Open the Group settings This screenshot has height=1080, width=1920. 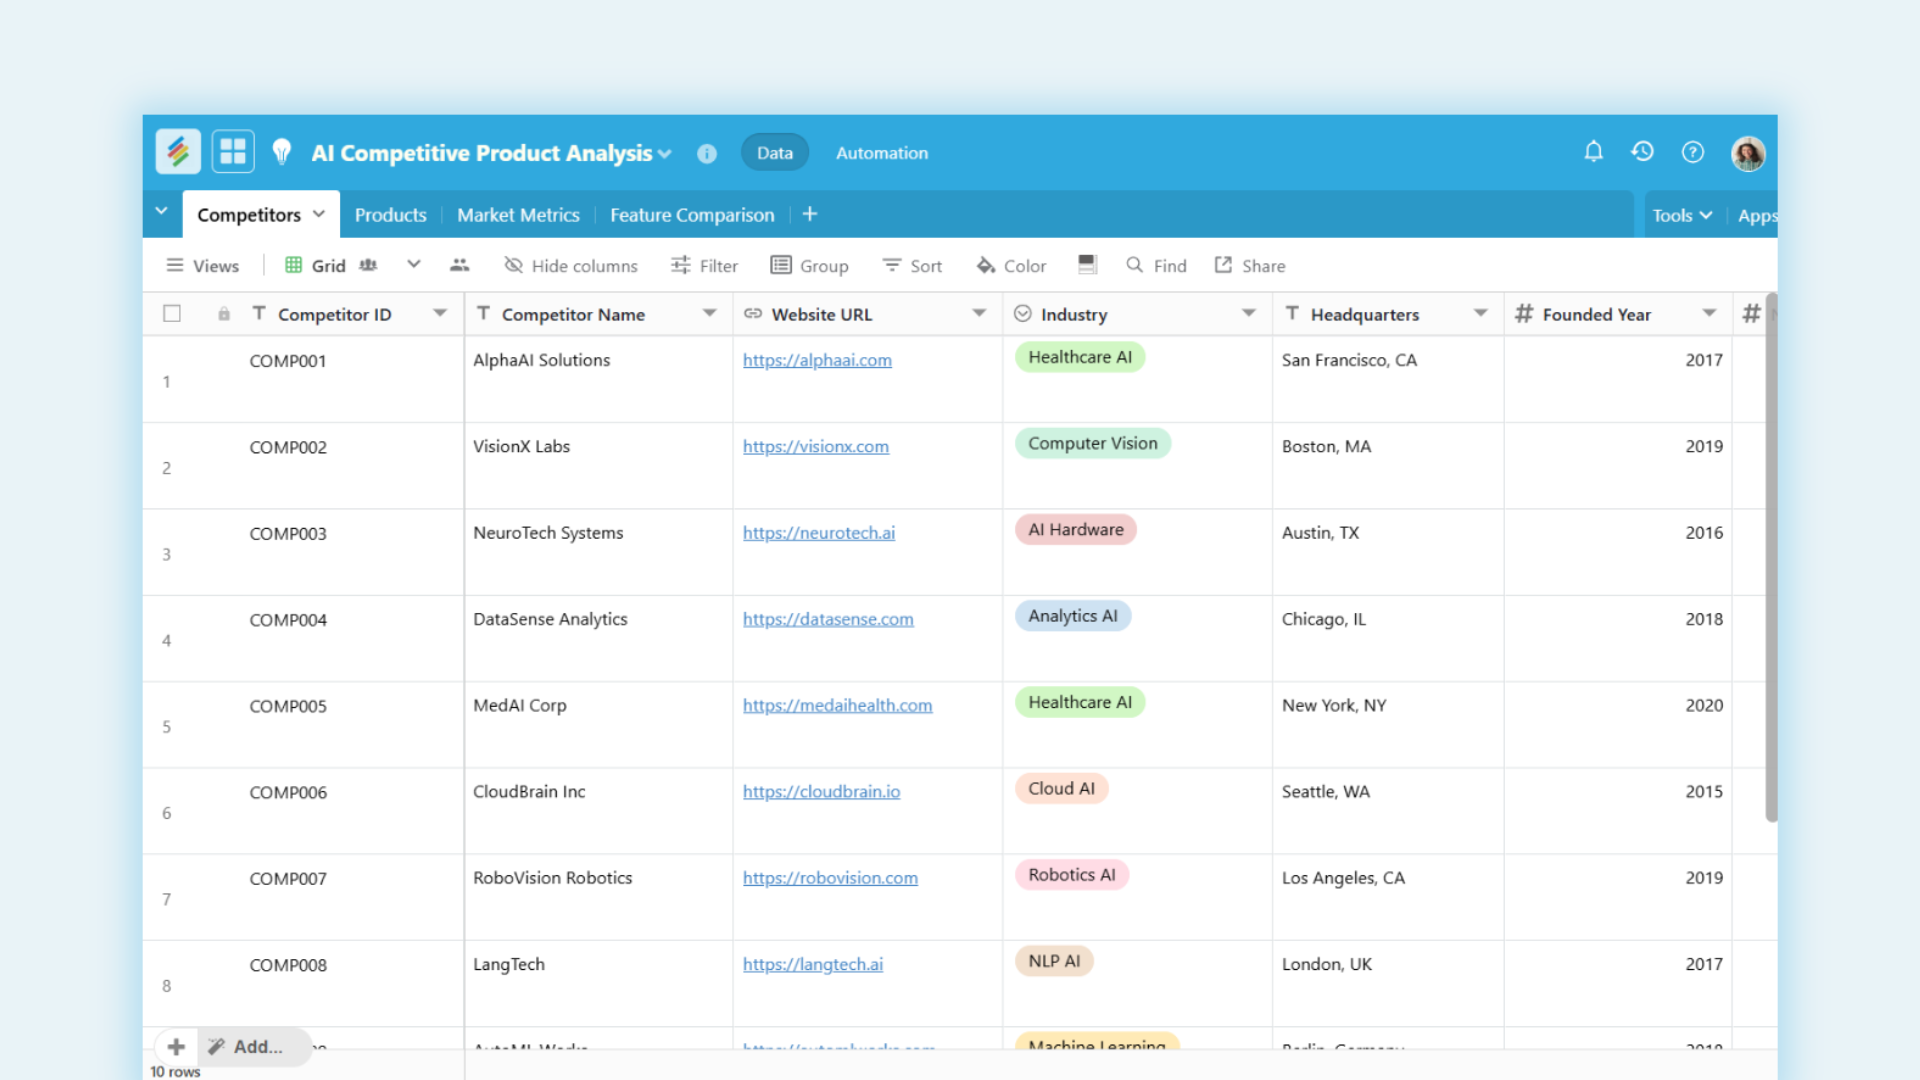810,265
